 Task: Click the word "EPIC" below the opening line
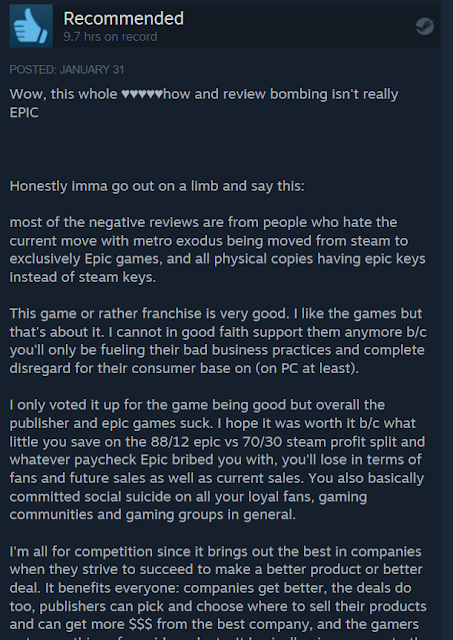[24, 113]
